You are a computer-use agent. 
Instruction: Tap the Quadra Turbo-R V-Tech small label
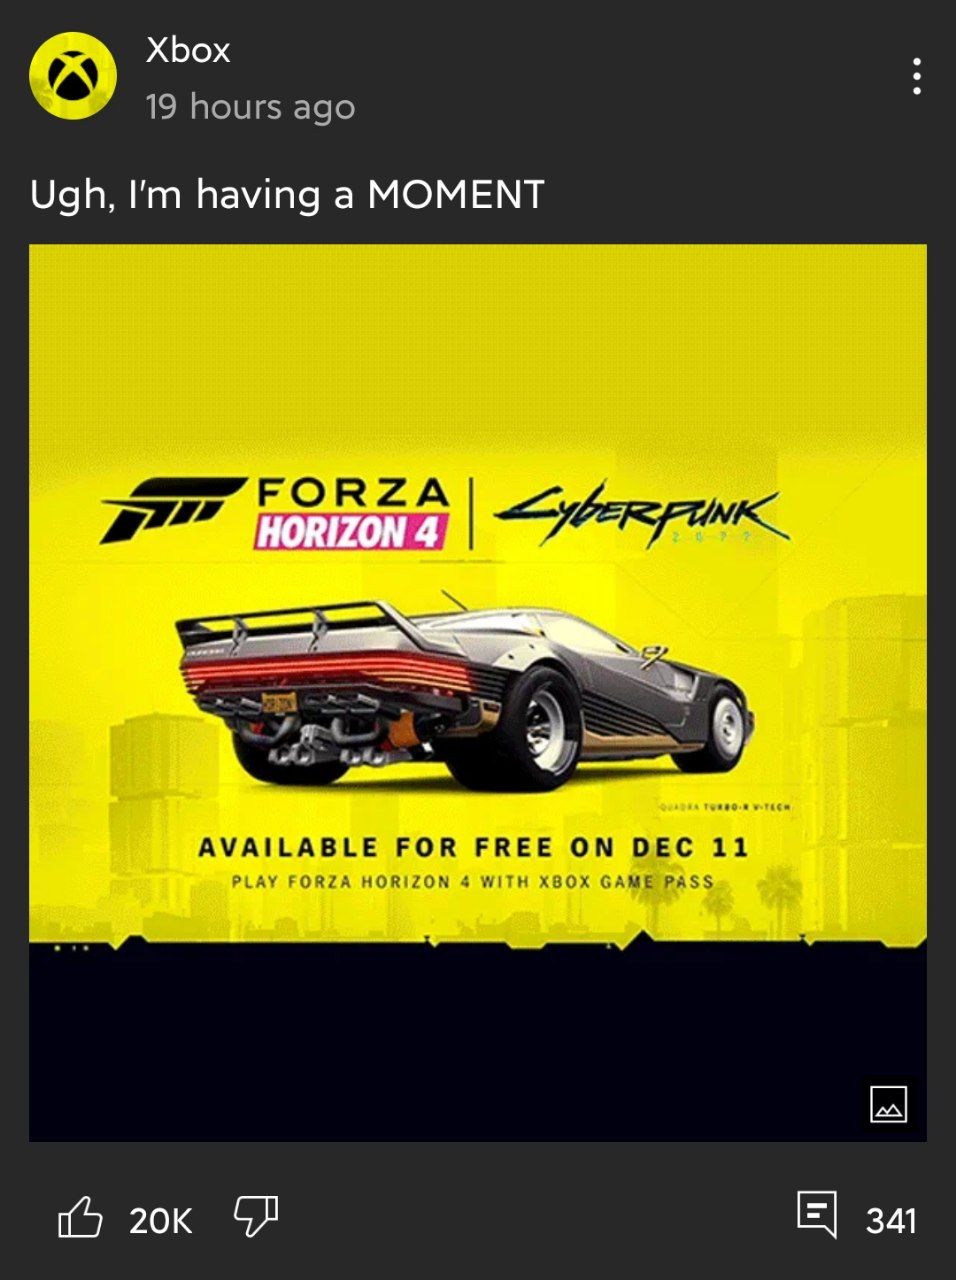pyautogui.click(x=724, y=807)
